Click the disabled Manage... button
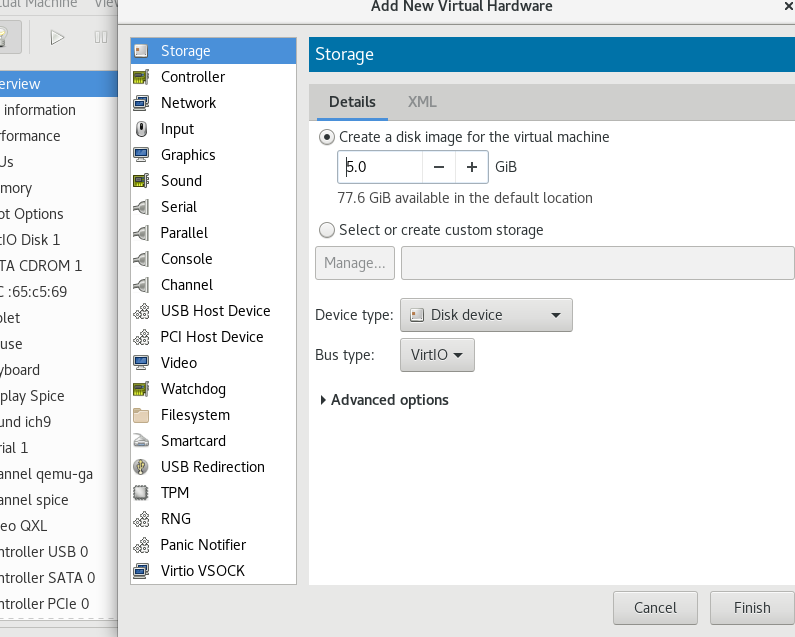The height and width of the screenshot is (637, 795). 355,263
